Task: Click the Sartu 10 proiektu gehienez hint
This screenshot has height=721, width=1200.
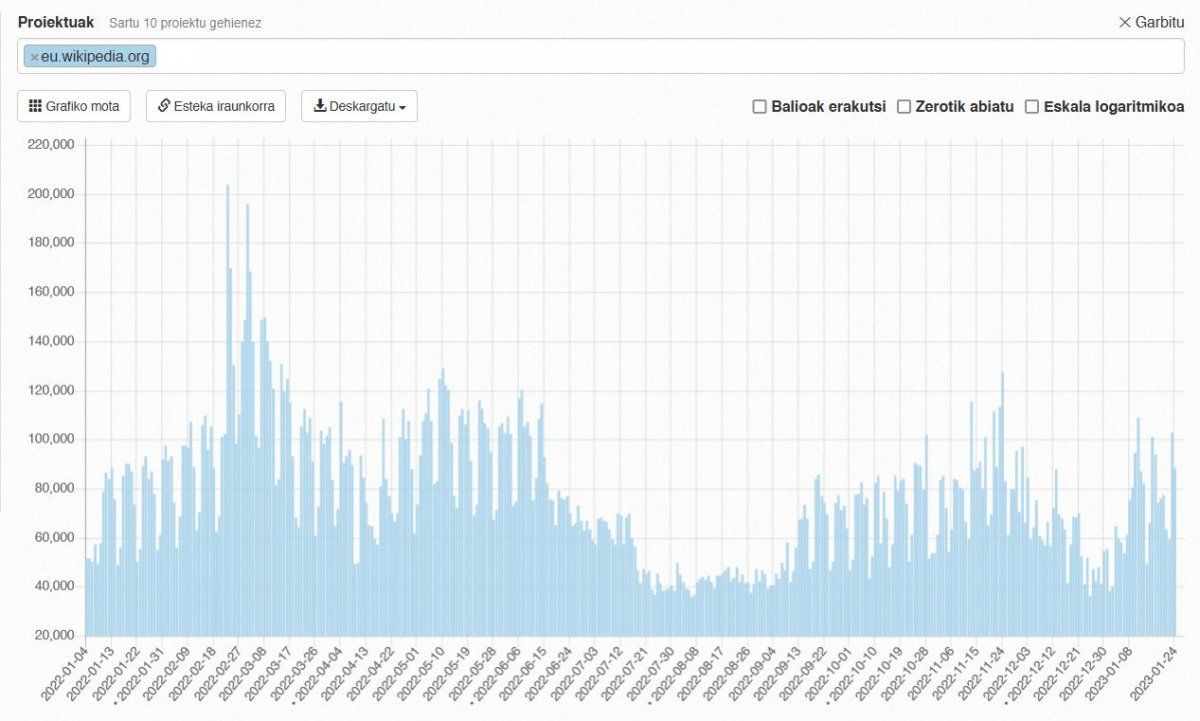Action: click(x=185, y=23)
